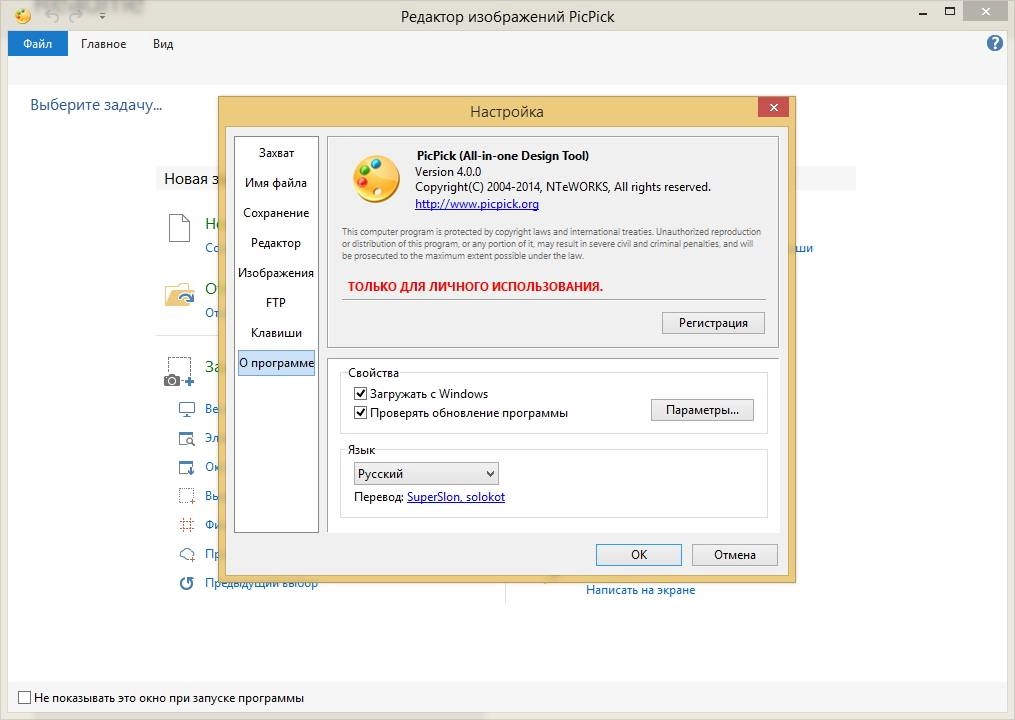Switch to the Вид ribbon tab
Image resolution: width=1015 pixels, height=720 pixels.
click(163, 44)
